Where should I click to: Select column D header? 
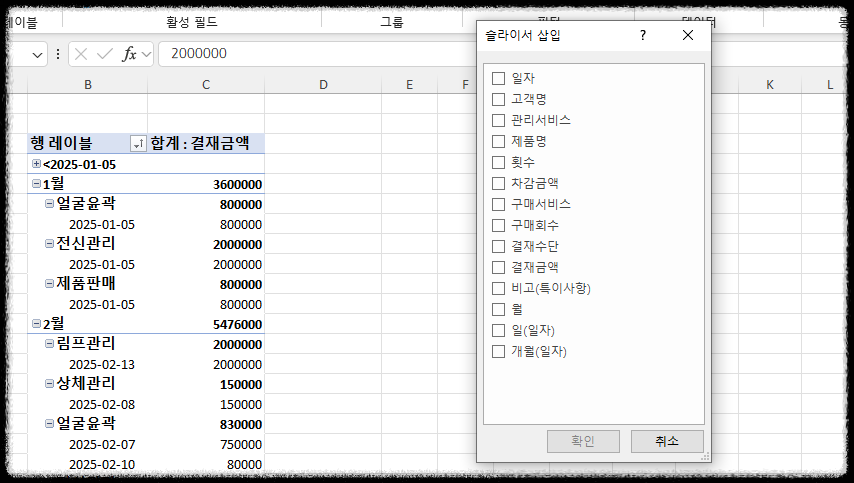point(324,85)
